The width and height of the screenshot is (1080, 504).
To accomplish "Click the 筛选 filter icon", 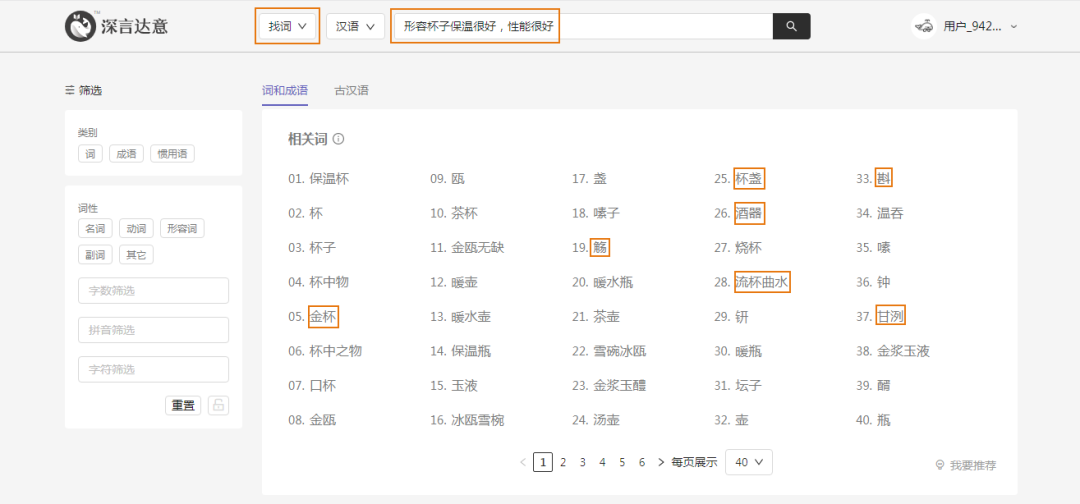I will point(70,90).
